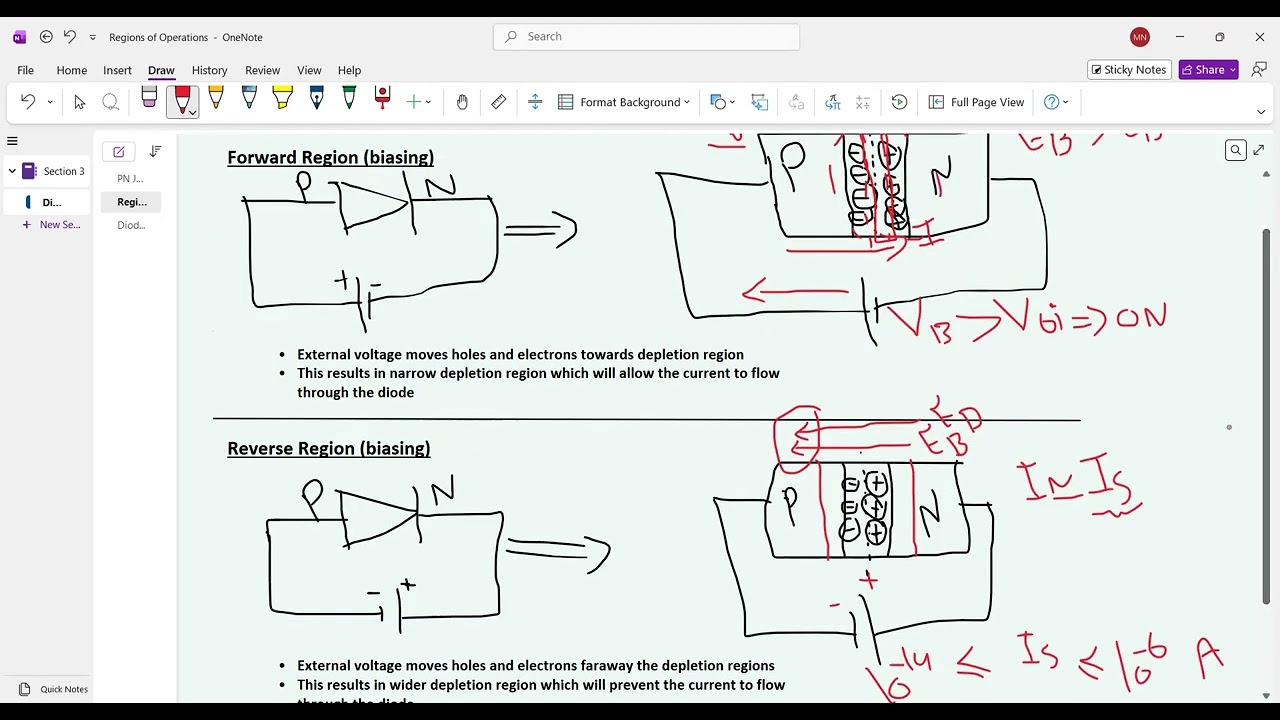Open the 'PN J...' page
The image size is (1280, 720).
point(131,178)
